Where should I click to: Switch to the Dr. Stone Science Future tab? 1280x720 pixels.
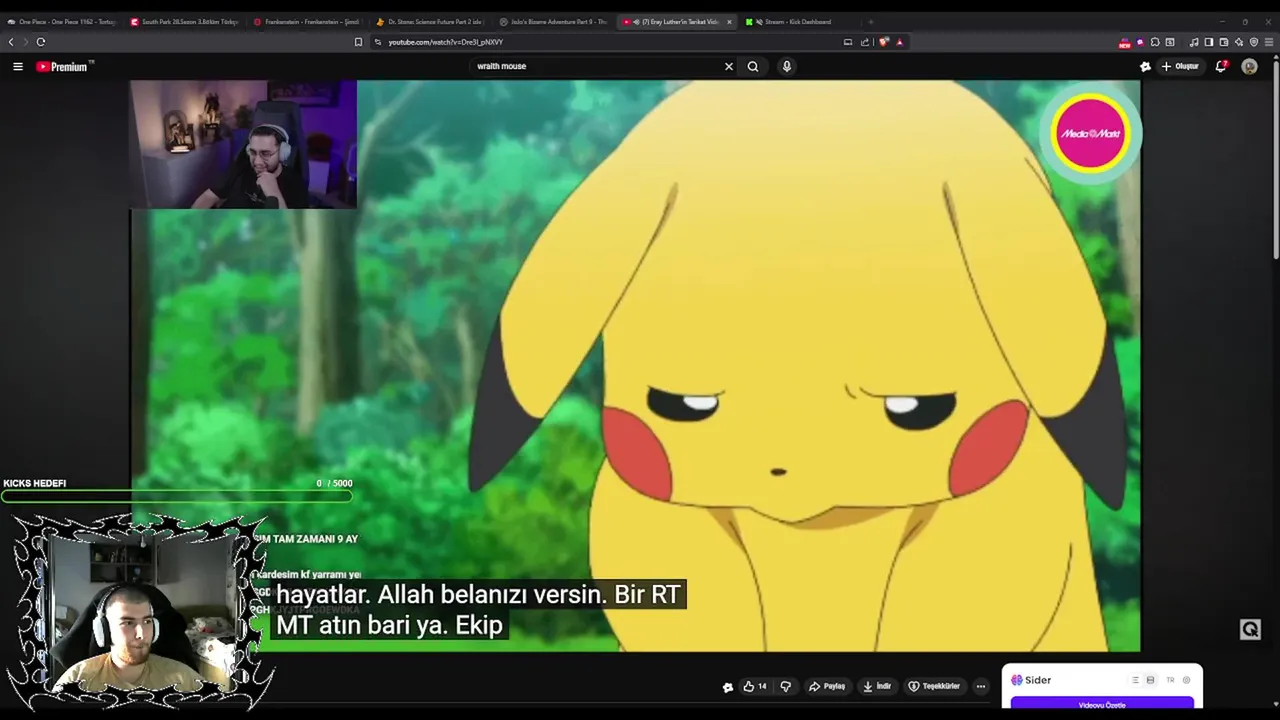coord(431,21)
